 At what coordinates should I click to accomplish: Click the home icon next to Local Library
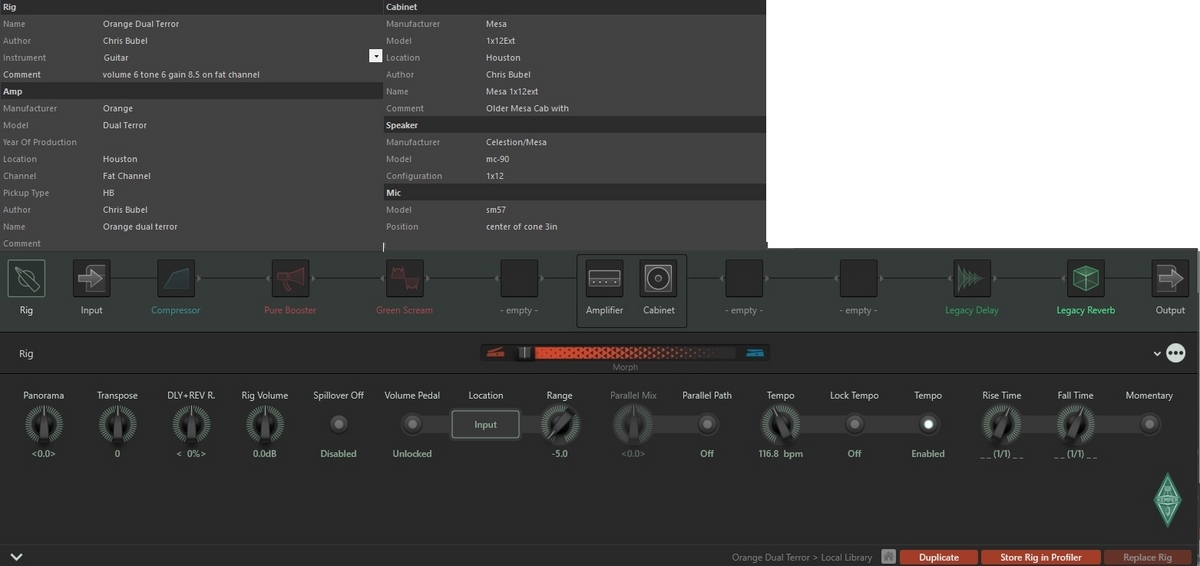pyautogui.click(x=888, y=557)
